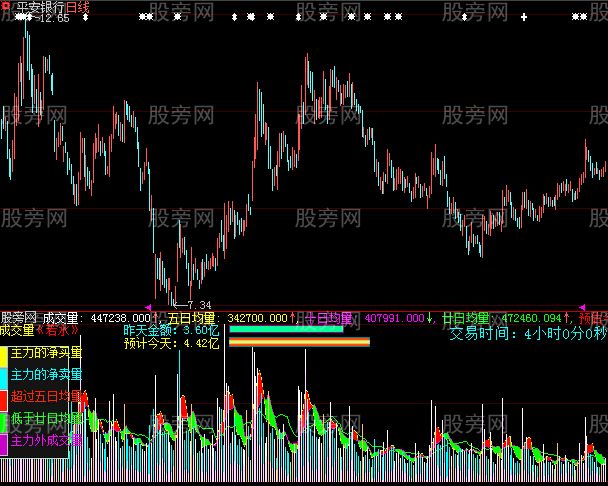Viewport: 608px width, 486px height.
Task: Click the green 低于廿日均量 legend swatch
Action: tap(5, 418)
